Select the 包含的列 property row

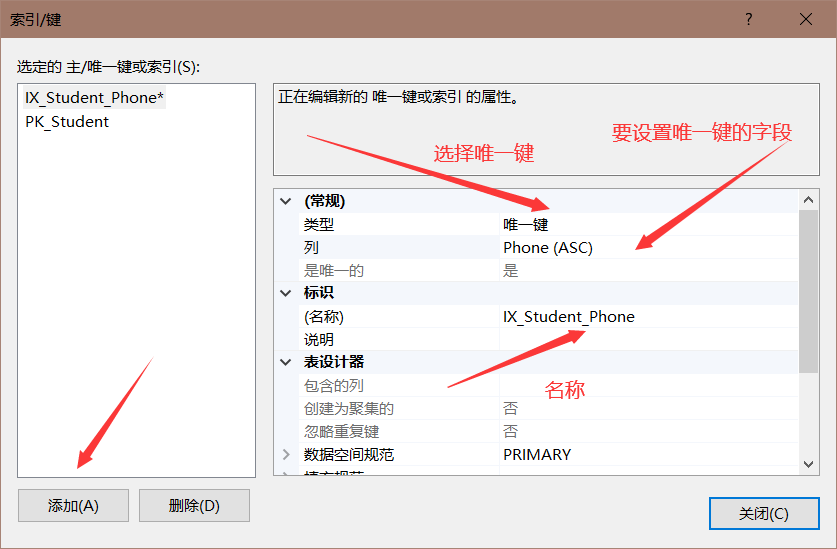pyautogui.click(x=548, y=385)
